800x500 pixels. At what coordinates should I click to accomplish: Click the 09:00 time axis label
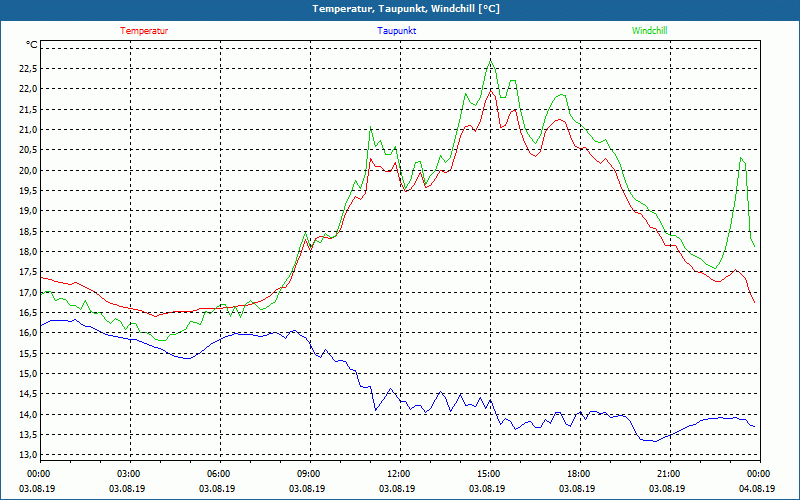(x=311, y=474)
